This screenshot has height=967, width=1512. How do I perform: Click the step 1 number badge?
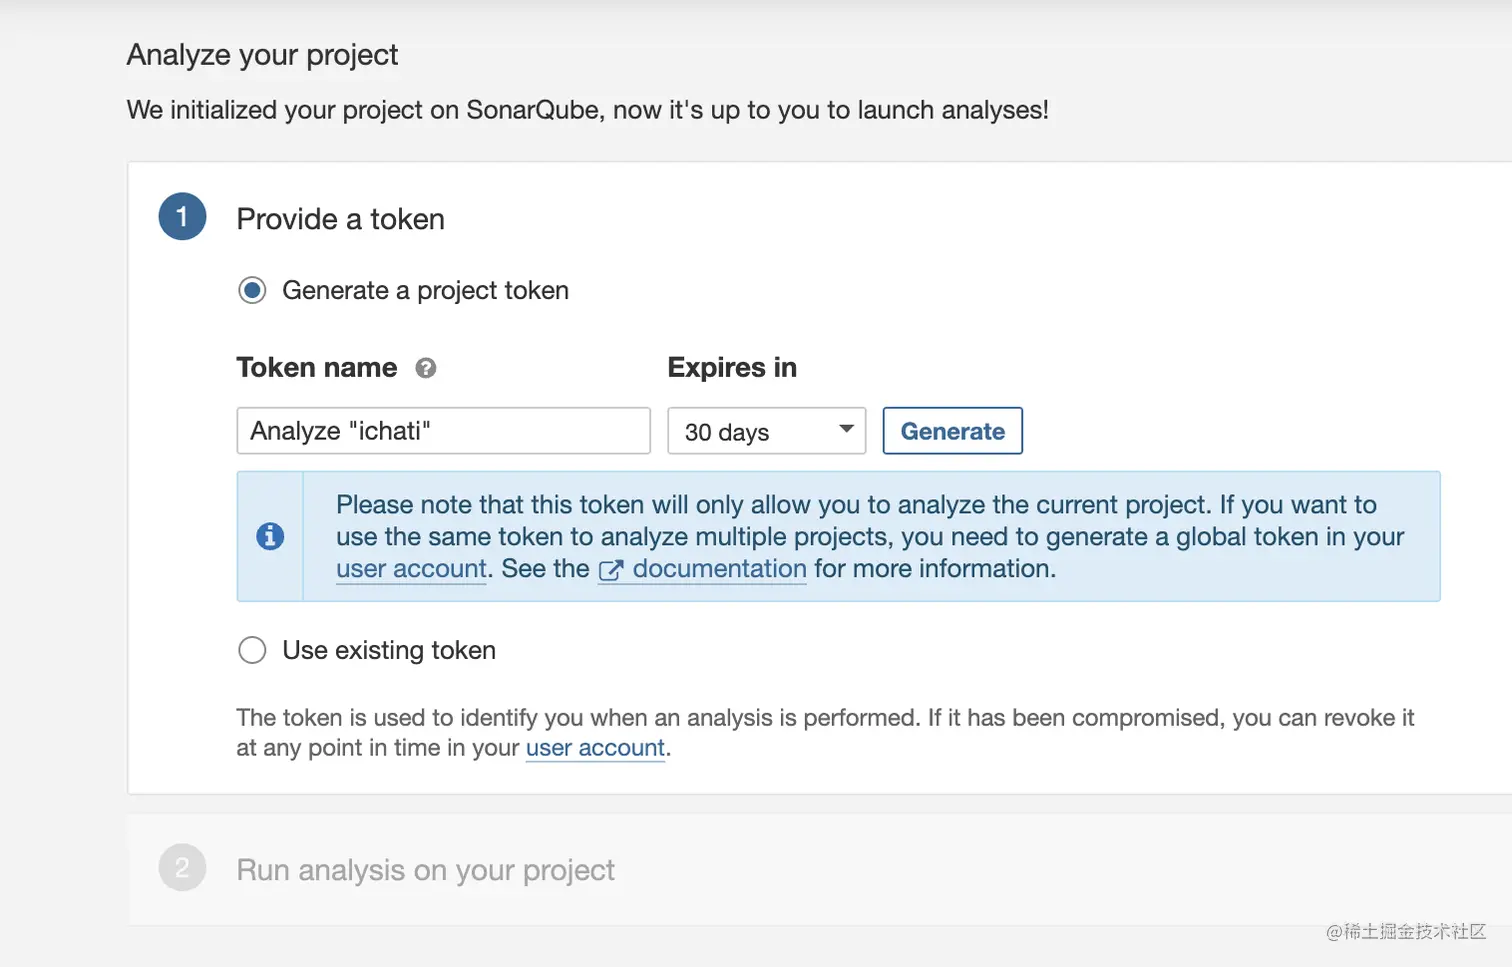pyautogui.click(x=182, y=217)
